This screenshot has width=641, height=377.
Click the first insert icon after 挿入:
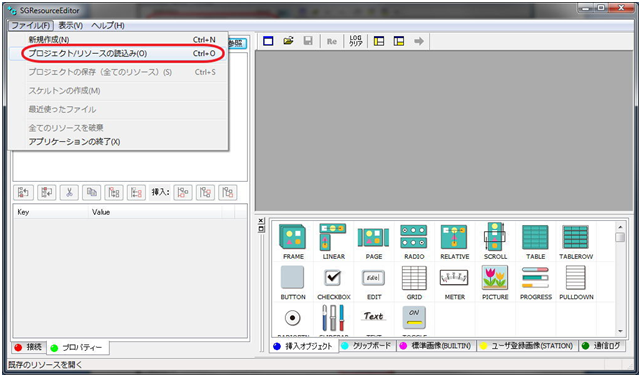(x=183, y=192)
